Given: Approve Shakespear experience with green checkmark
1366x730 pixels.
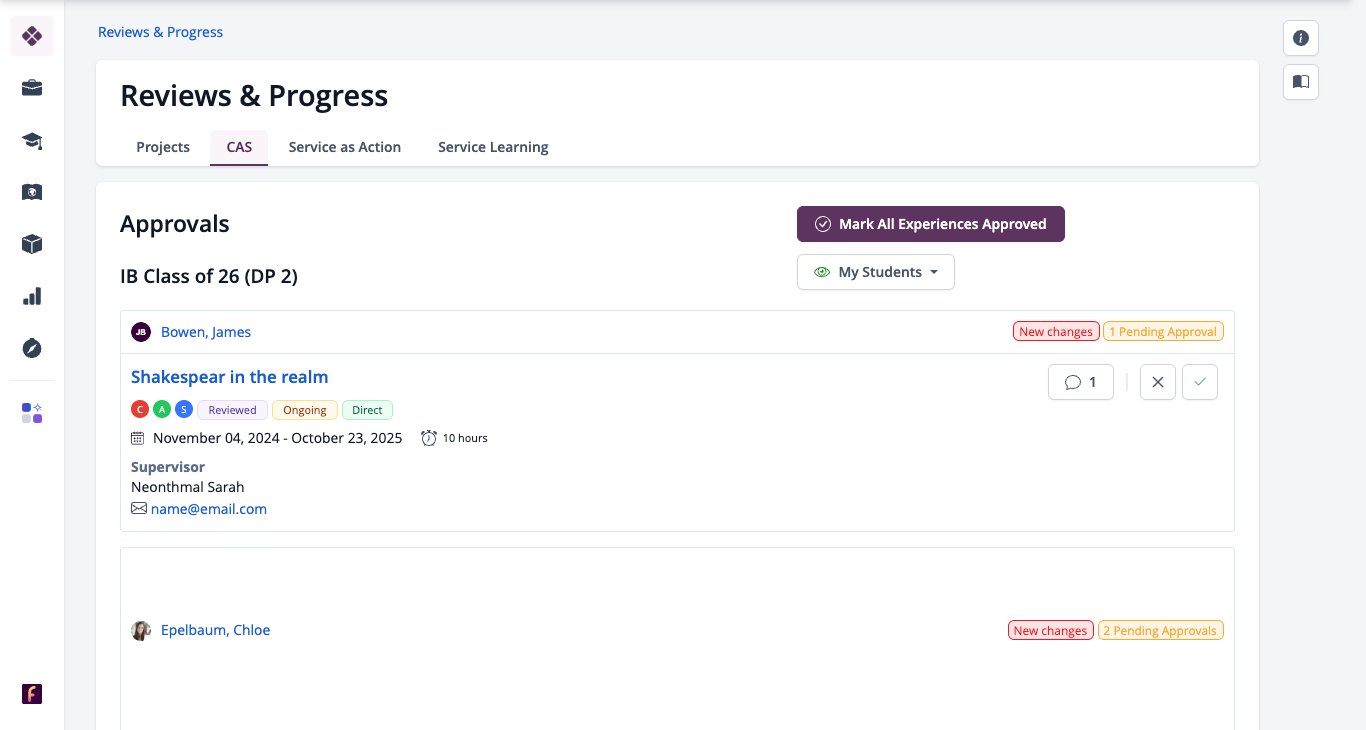Looking at the screenshot, I should point(1200,382).
